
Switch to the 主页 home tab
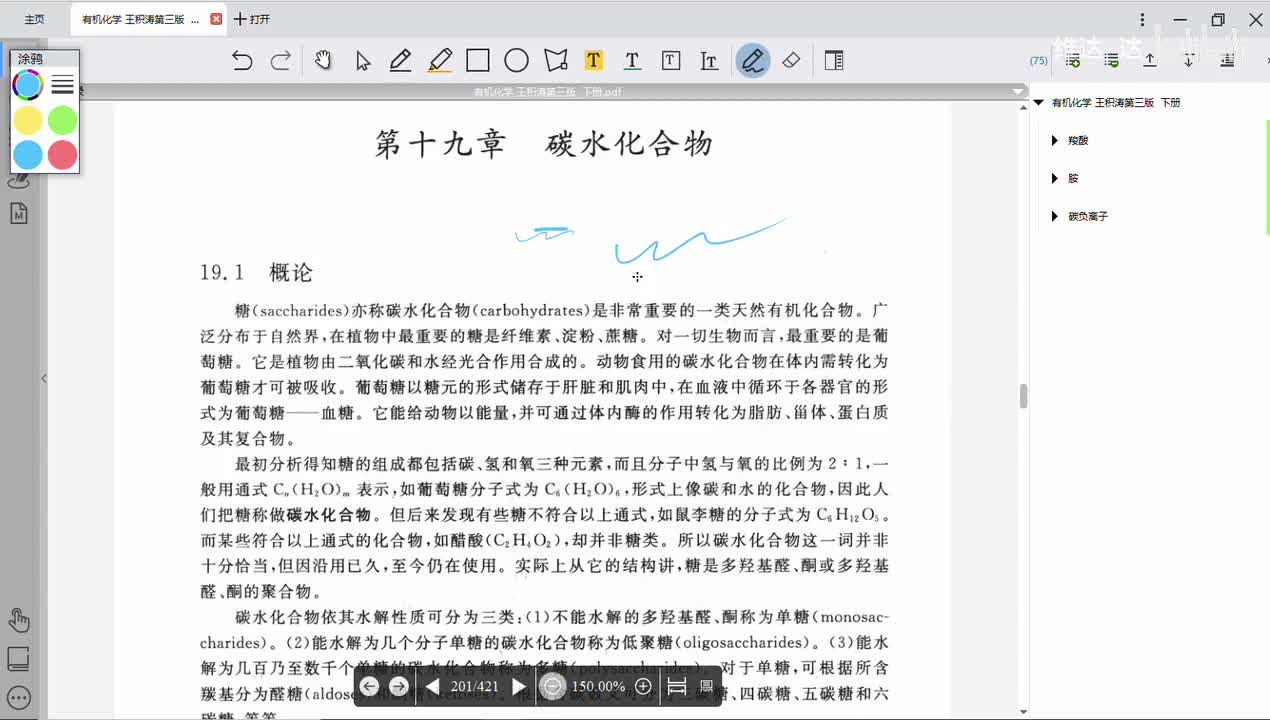coord(35,20)
